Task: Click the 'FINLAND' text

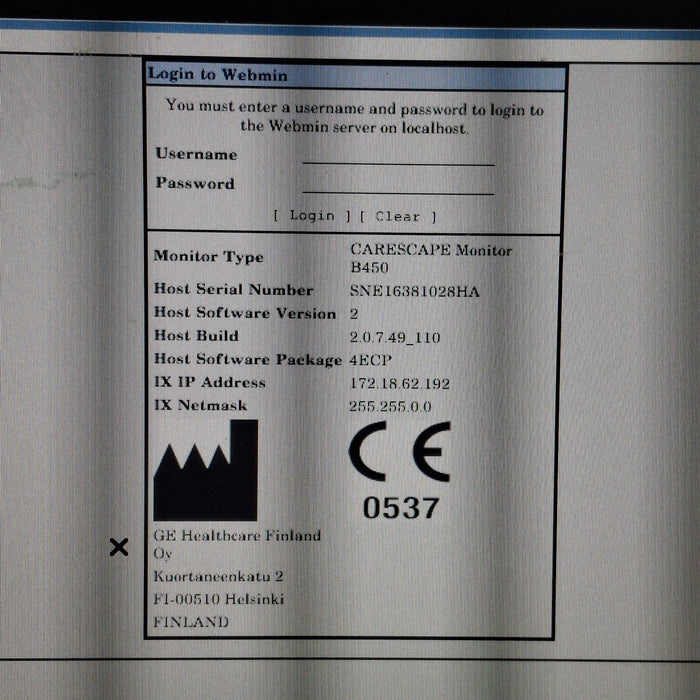Action: click(191, 622)
